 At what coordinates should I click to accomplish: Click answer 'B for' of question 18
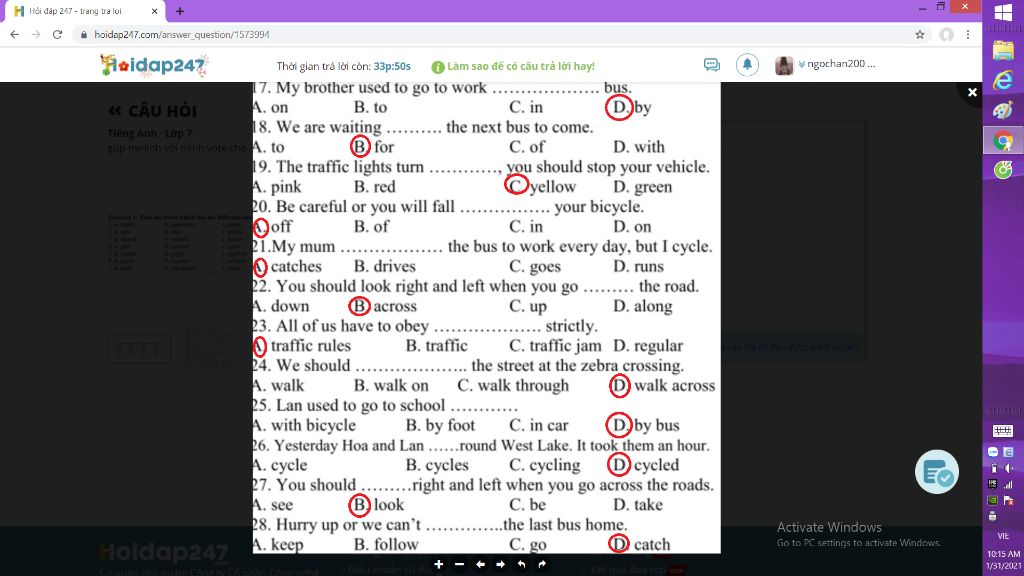[372, 146]
